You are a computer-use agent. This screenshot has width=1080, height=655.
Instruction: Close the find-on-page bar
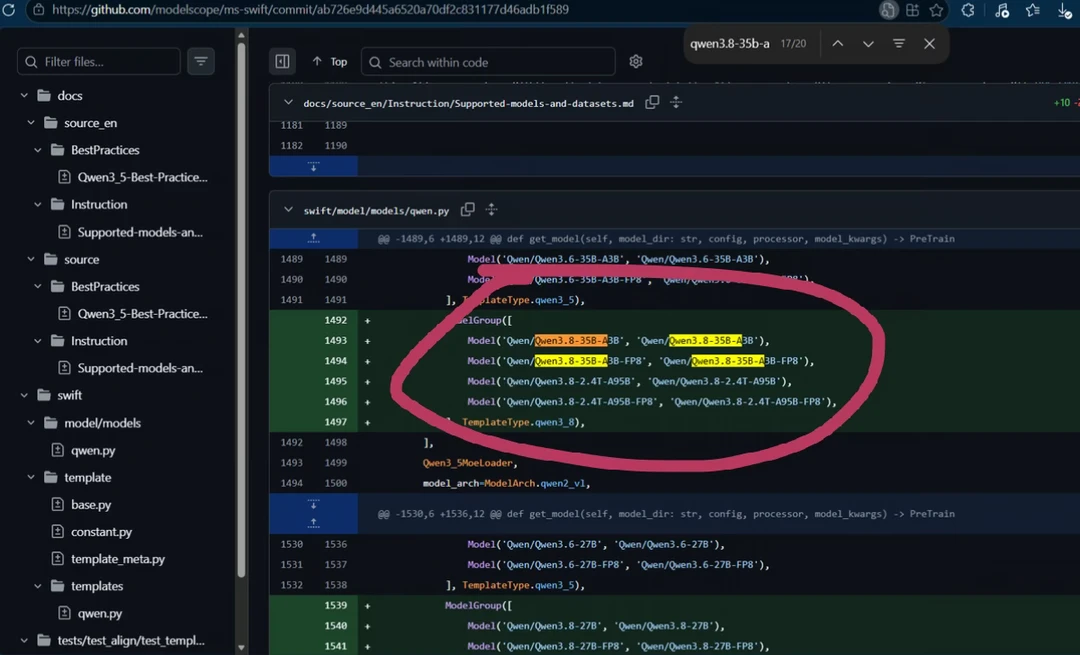929,43
